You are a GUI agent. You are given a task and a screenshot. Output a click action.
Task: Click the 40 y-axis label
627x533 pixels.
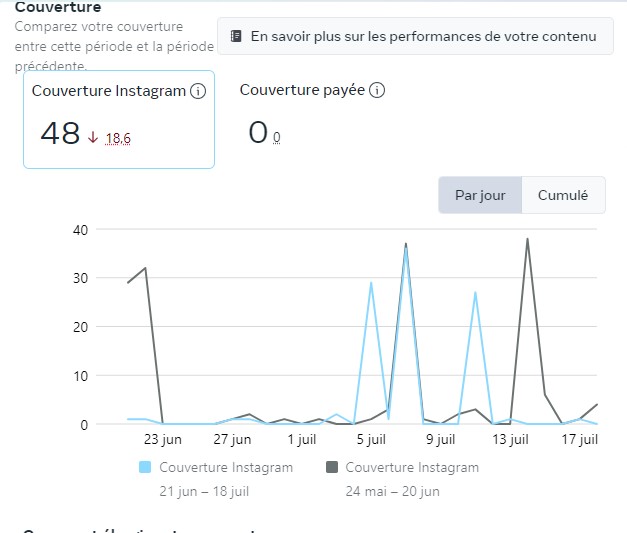pyautogui.click(x=80, y=230)
